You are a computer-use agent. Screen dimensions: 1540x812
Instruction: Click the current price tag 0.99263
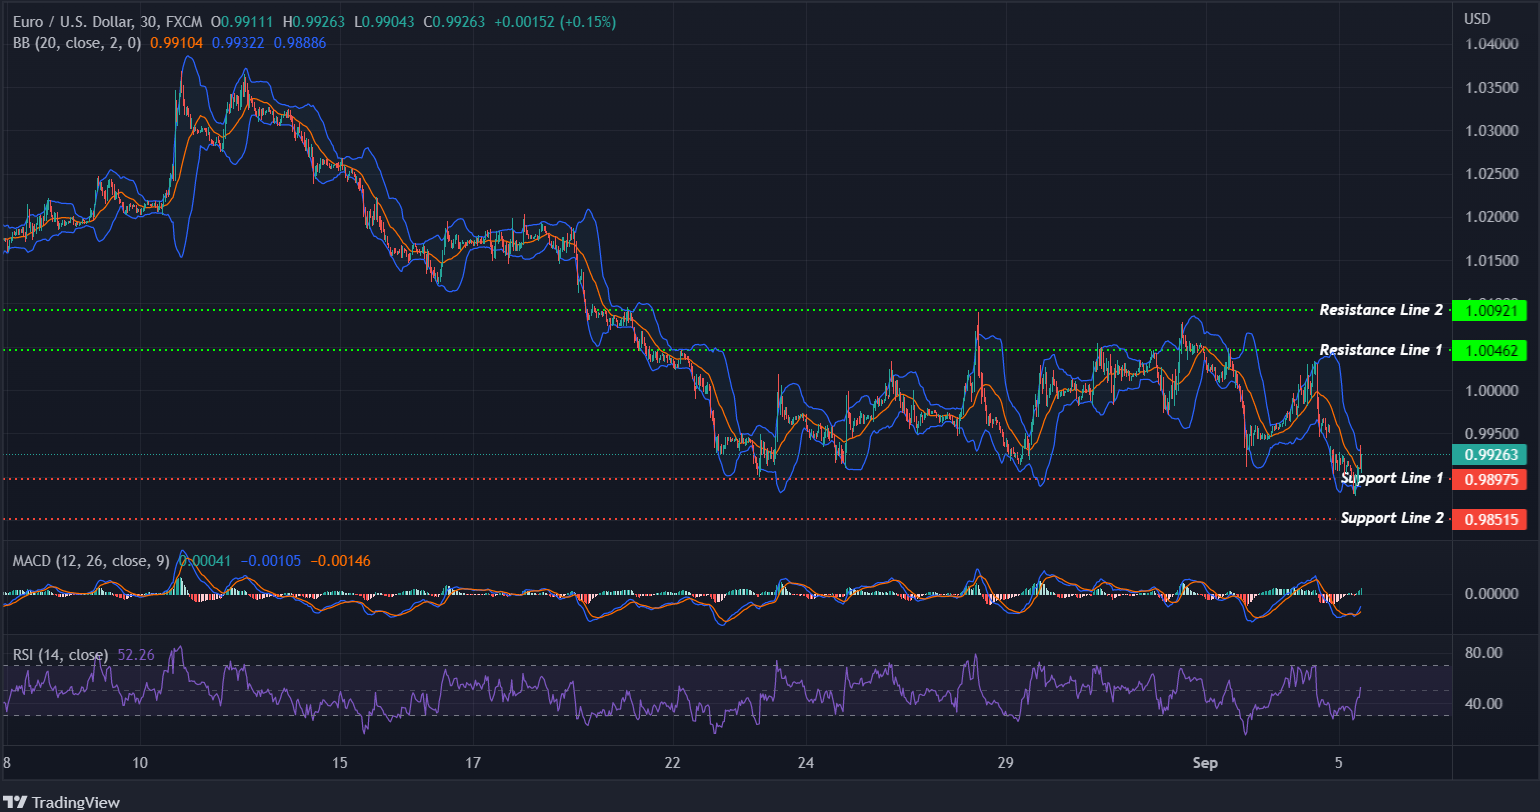pos(1489,455)
